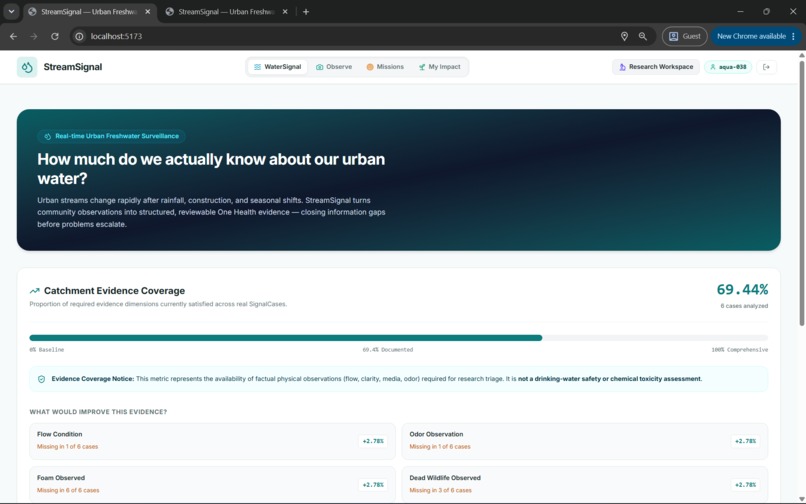Open the Research Workspace button

656,67
